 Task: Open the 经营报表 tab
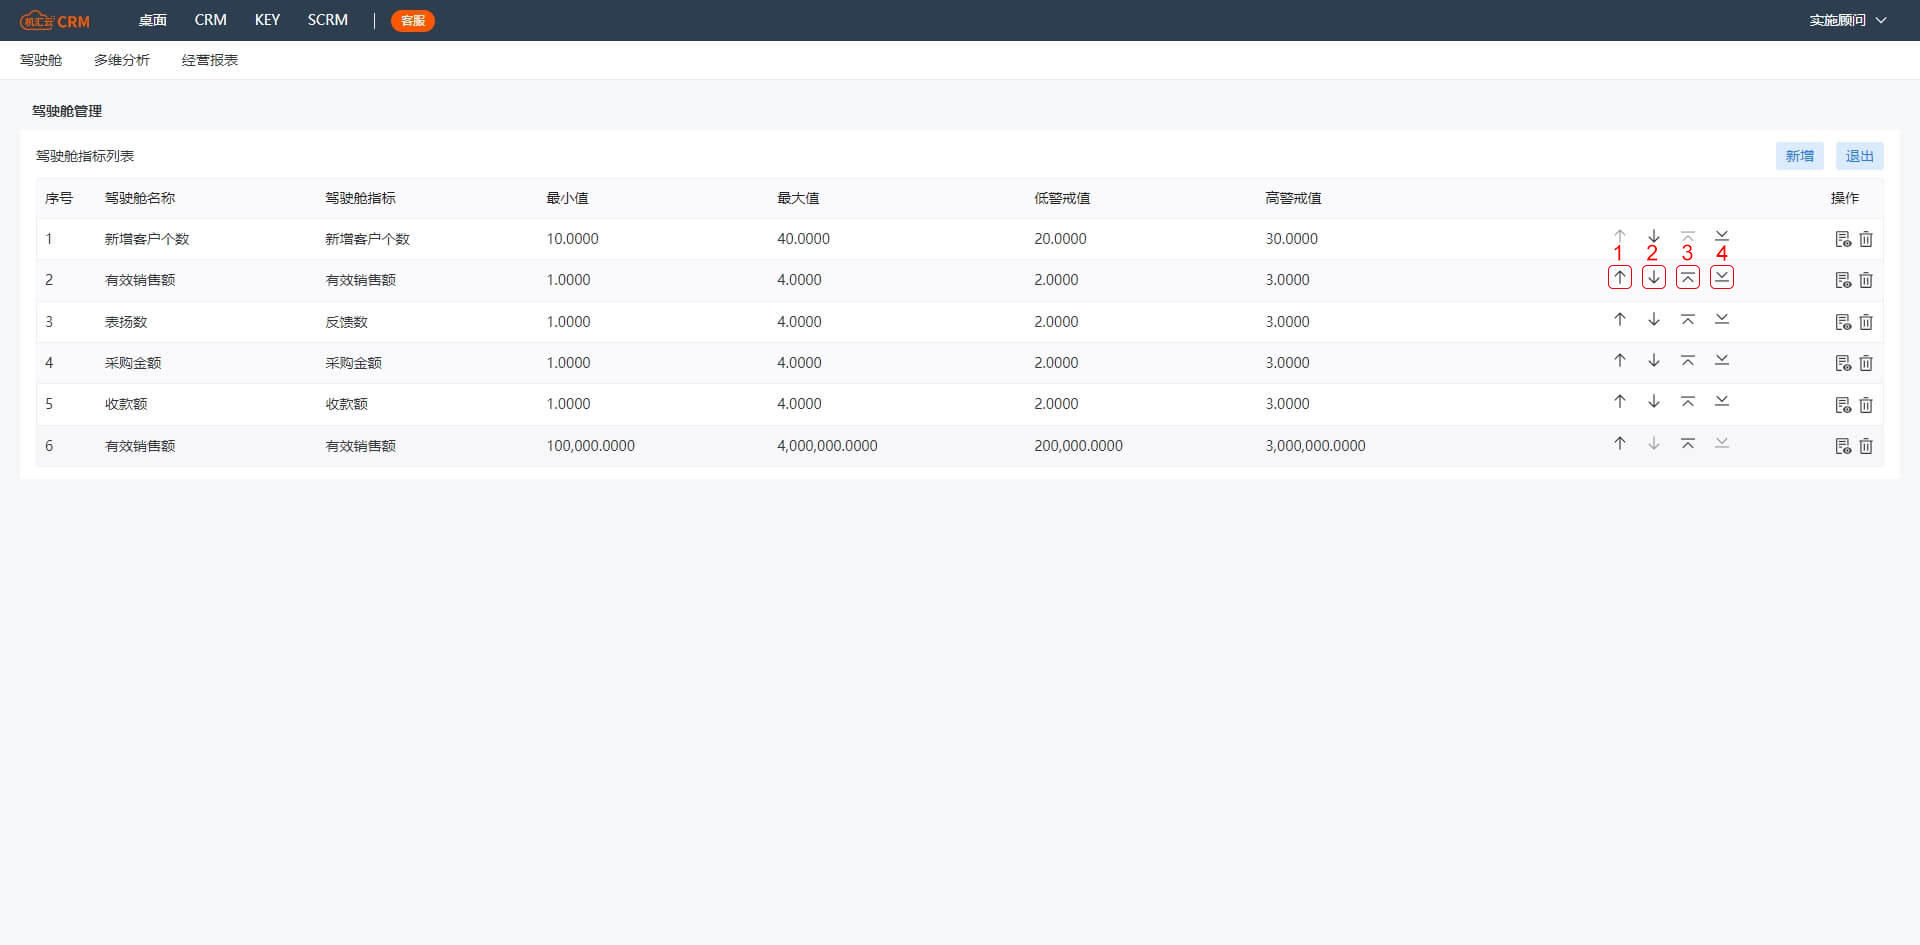210,60
